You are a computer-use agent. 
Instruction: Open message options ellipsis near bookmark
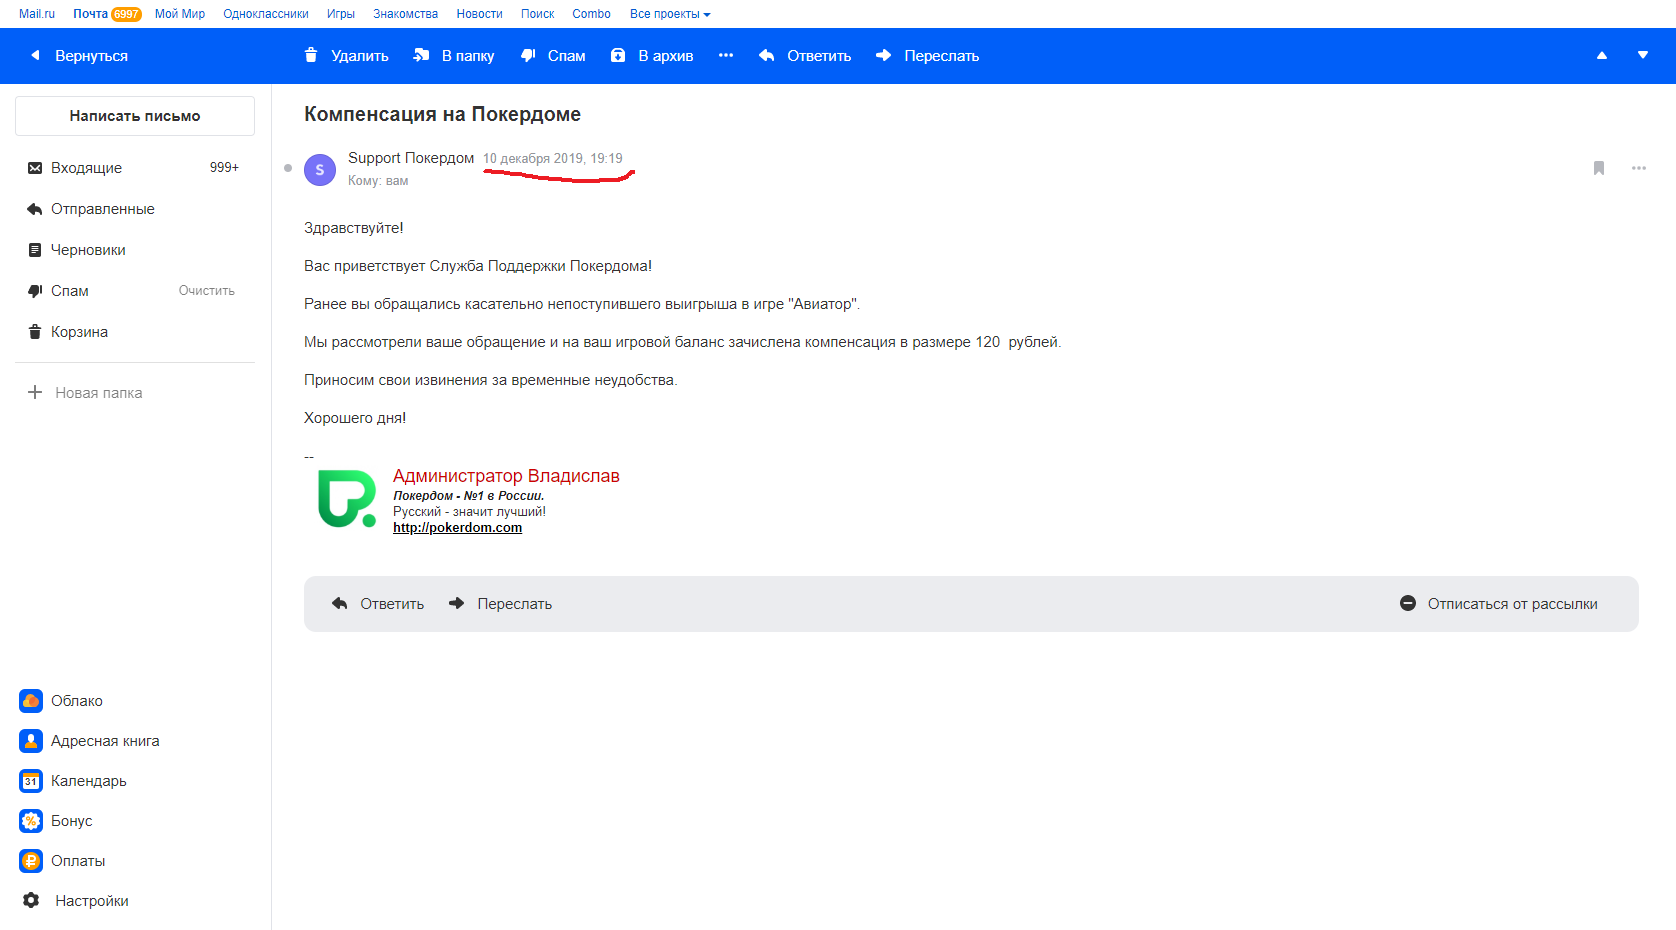point(1639,168)
